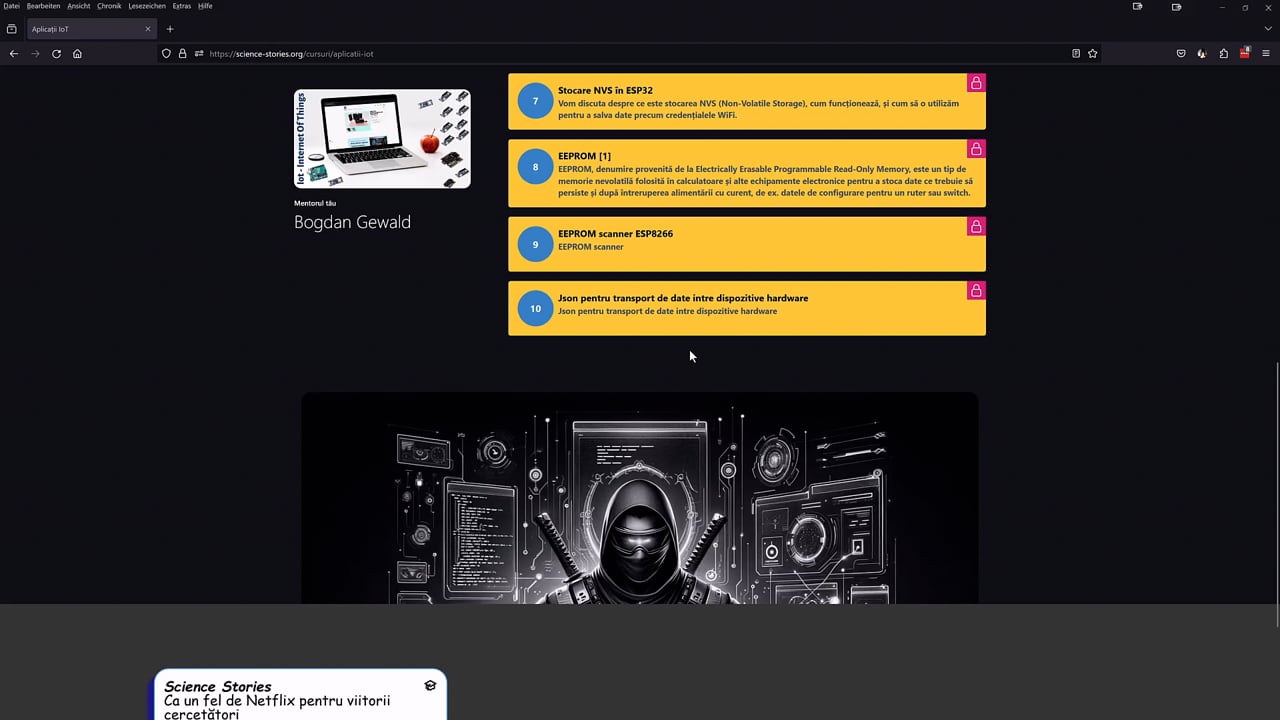Open the Datei menu

pyautogui.click(x=11, y=6)
